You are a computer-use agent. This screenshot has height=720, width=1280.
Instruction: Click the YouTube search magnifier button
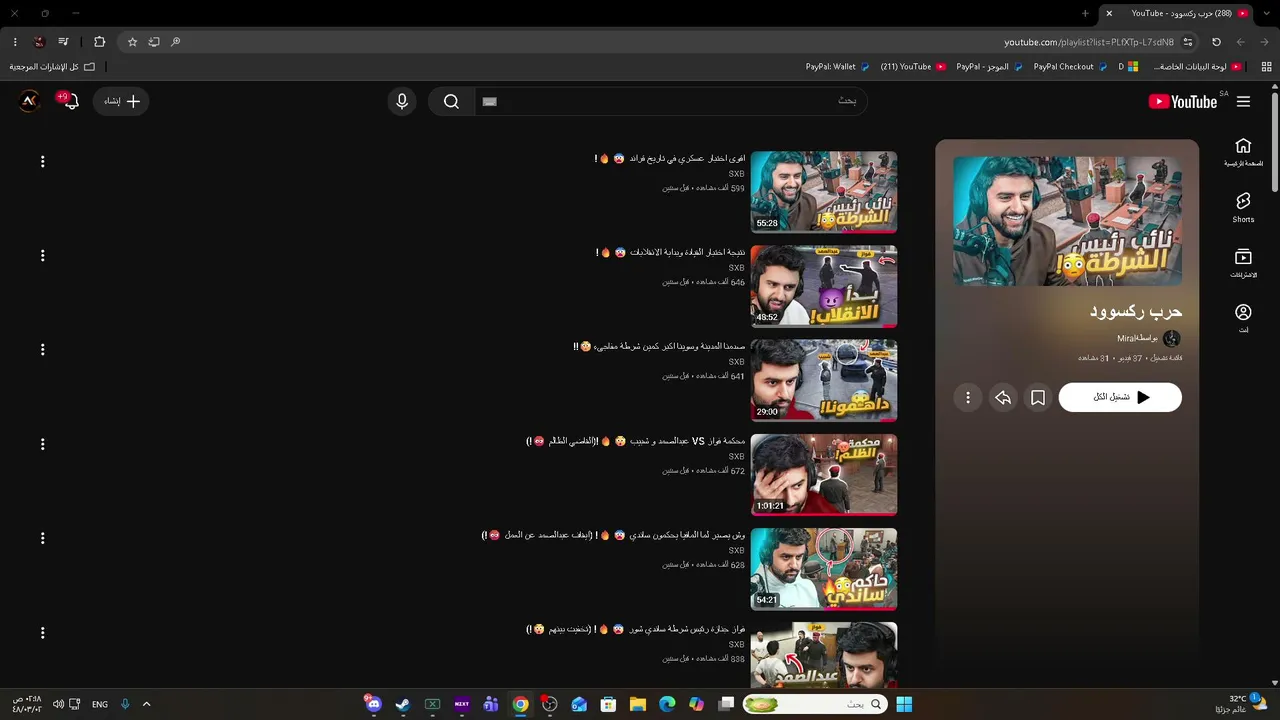pos(451,101)
